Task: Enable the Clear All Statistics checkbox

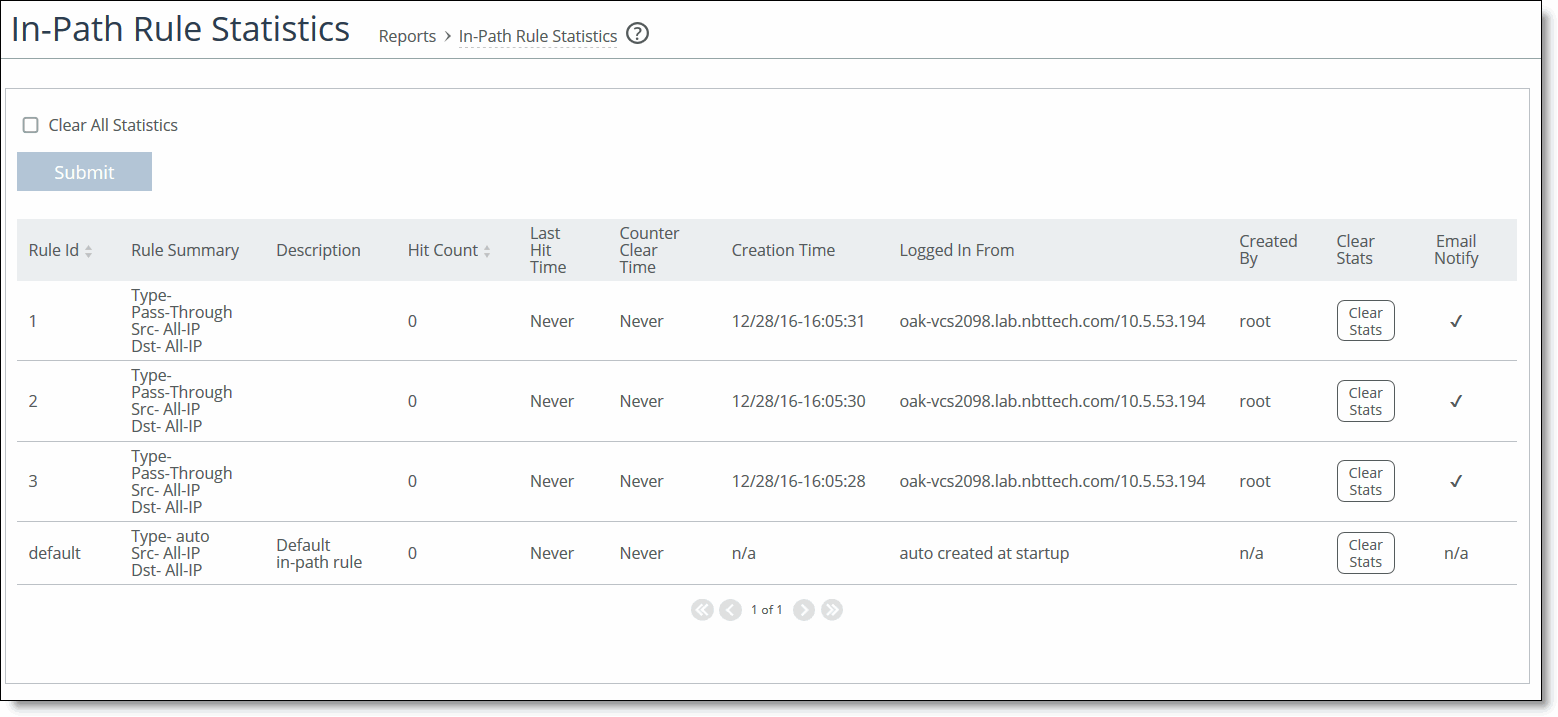Action: pyautogui.click(x=30, y=124)
